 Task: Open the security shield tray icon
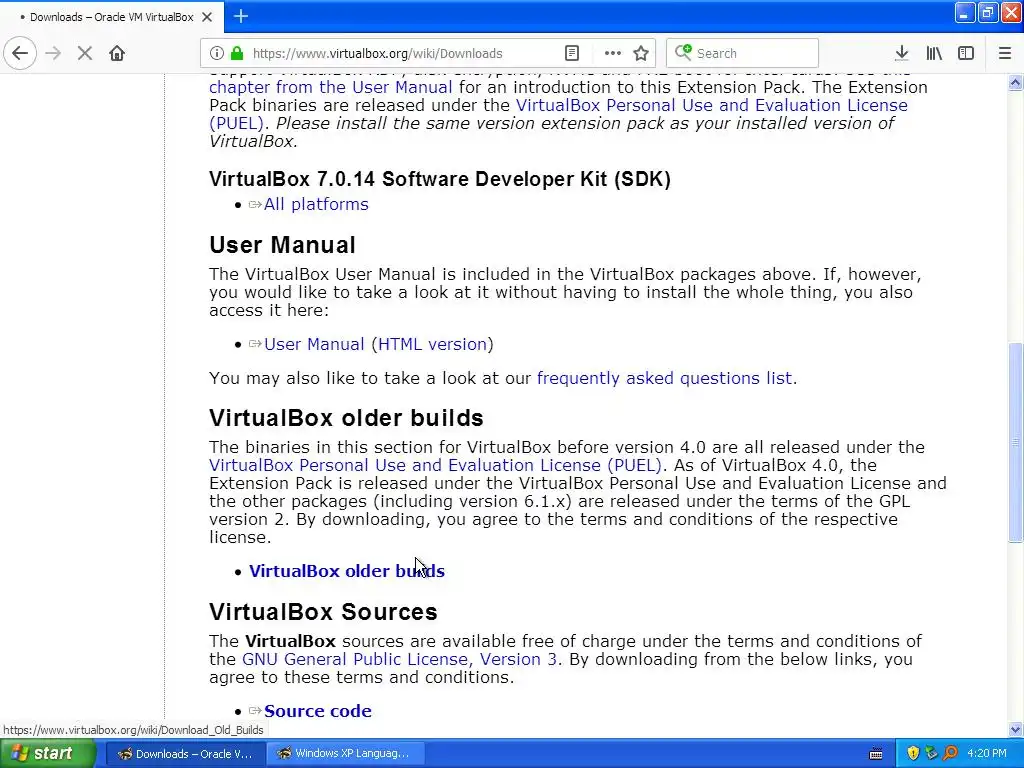(913, 754)
